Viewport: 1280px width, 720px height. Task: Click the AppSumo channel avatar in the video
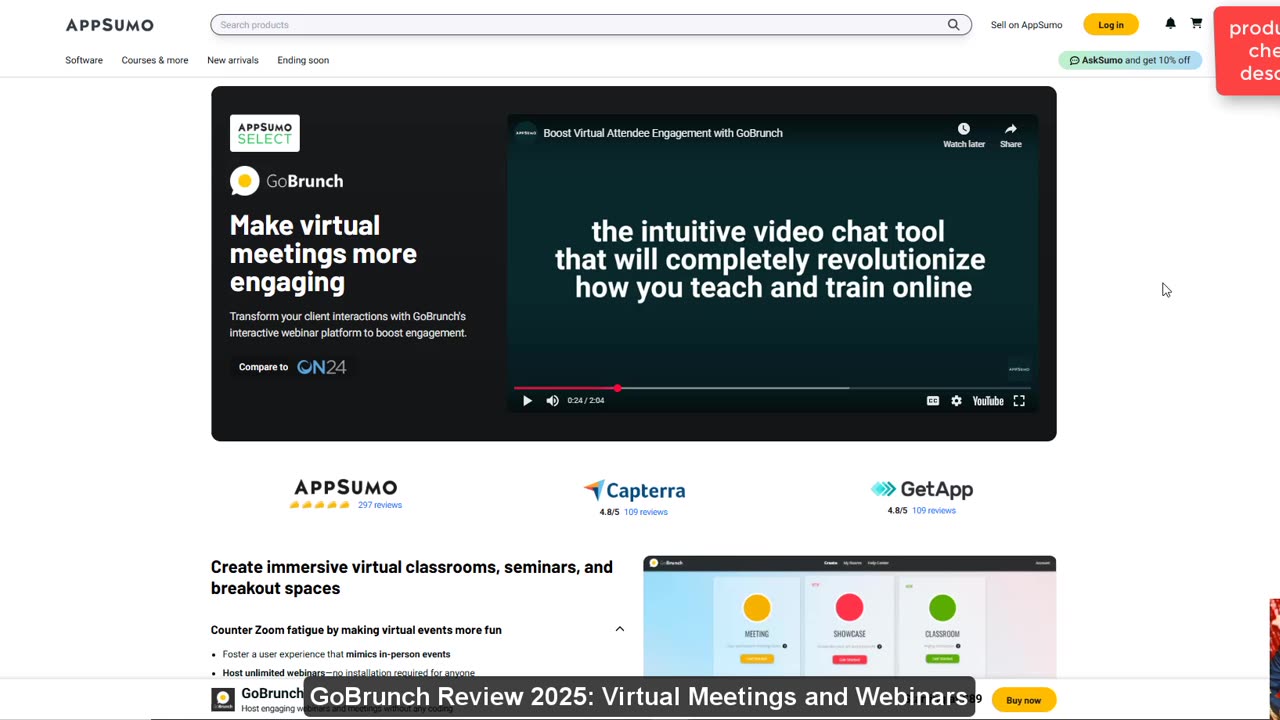click(x=526, y=133)
